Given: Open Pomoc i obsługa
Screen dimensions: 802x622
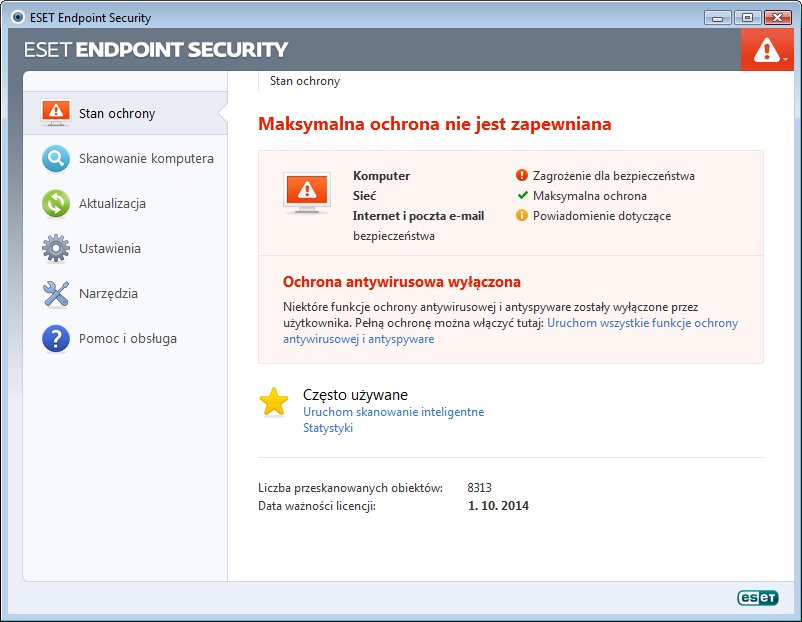Looking at the screenshot, I should click(x=125, y=339).
